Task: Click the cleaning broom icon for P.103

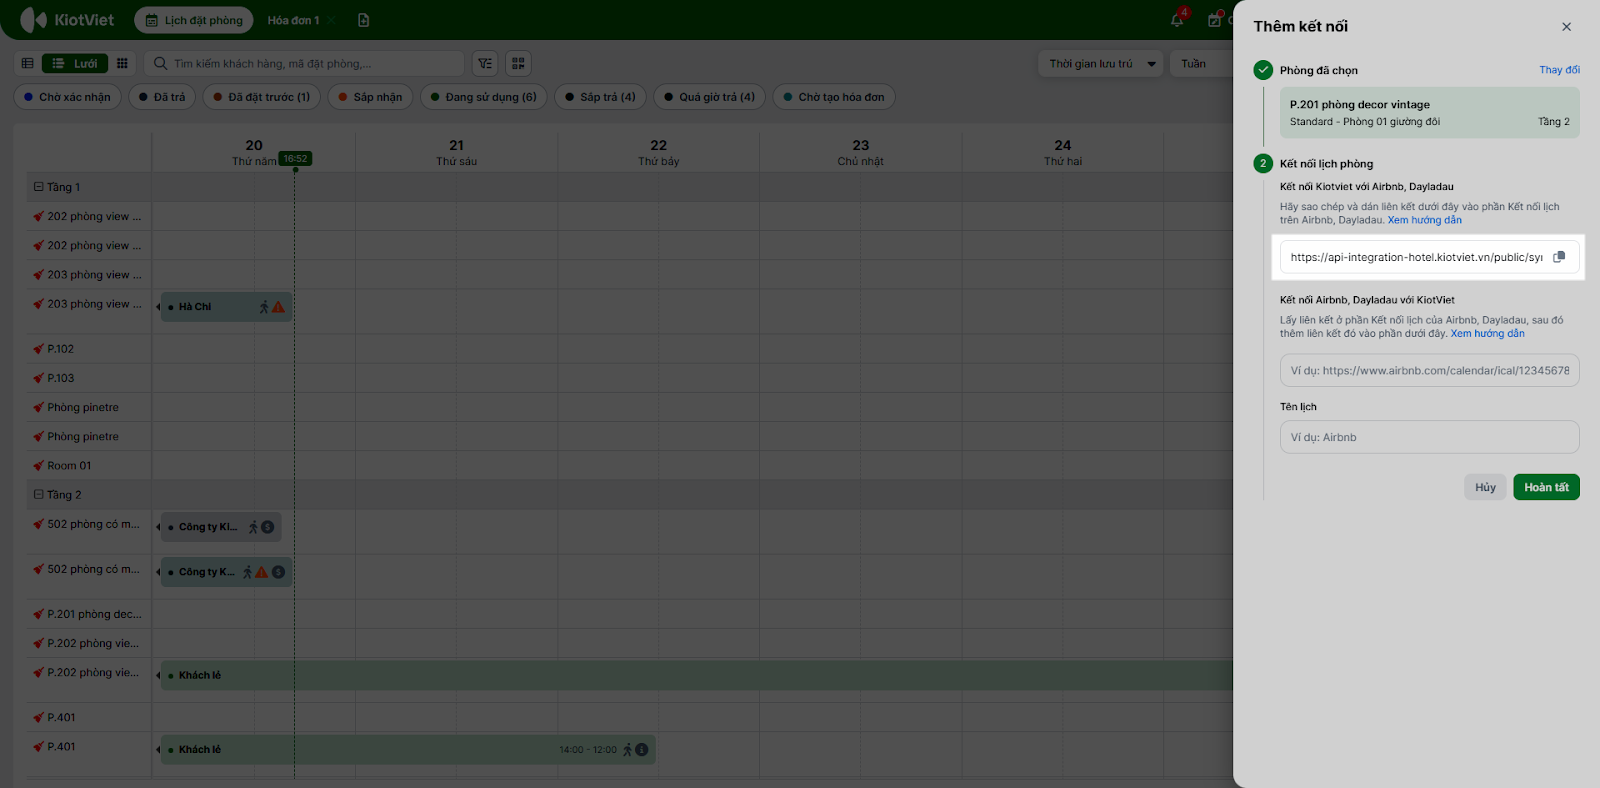Action: point(38,378)
